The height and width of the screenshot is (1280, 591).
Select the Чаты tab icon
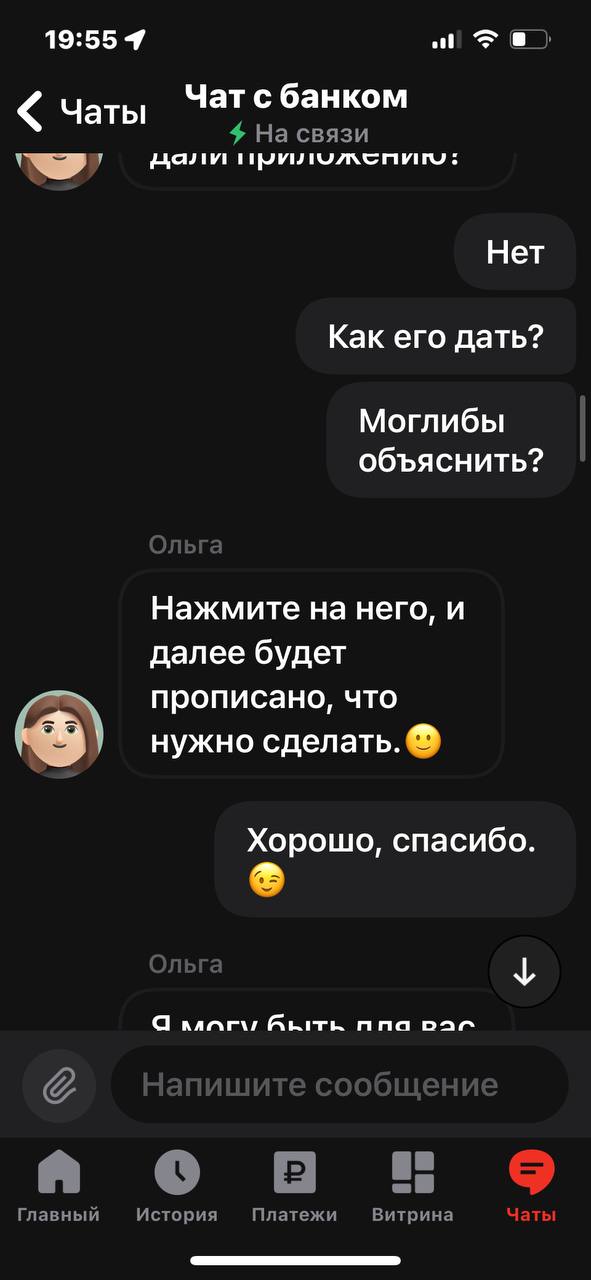point(531,1173)
